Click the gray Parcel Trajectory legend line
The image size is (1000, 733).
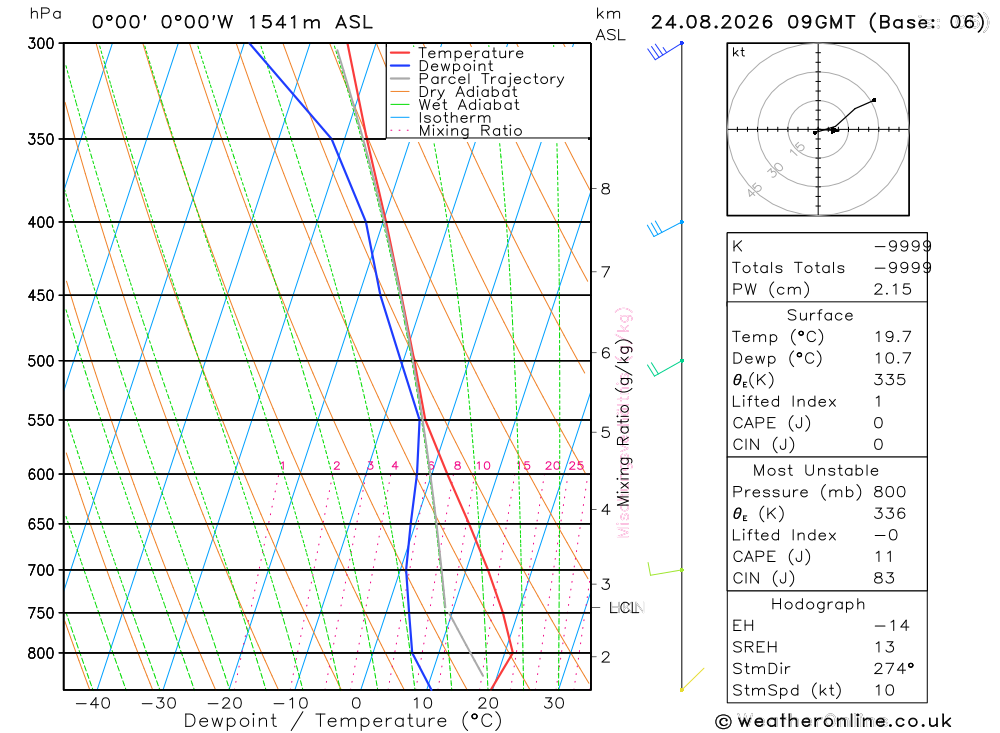pos(400,79)
